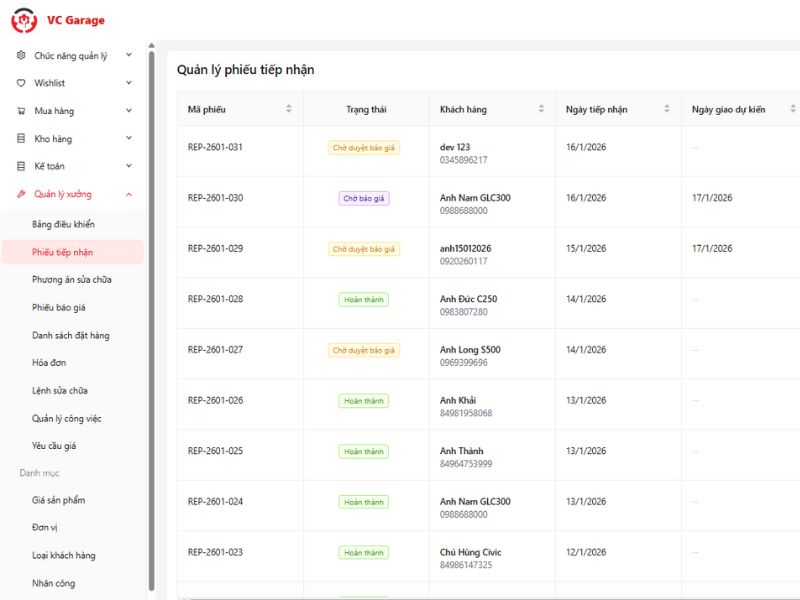Viewport: 800px width, 600px height.
Task: Click the Chức năng quản lý gear icon
Action: (x=22, y=56)
